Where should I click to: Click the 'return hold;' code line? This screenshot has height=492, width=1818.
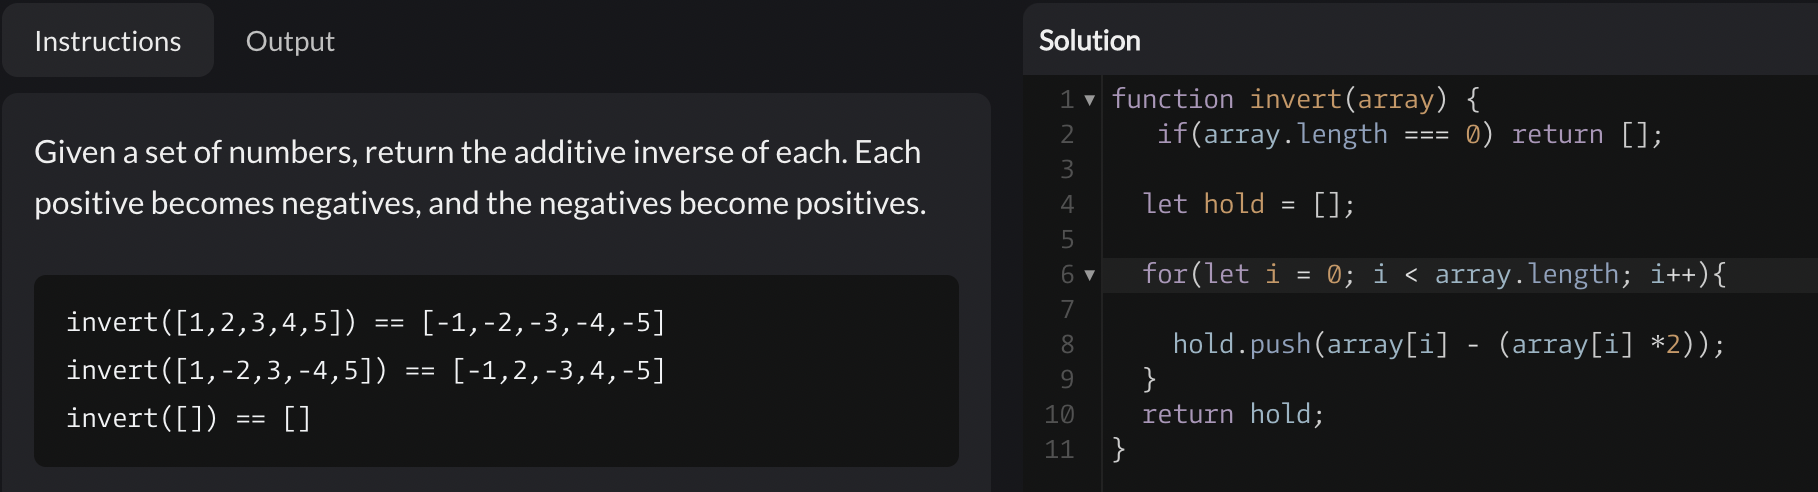(x=1232, y=415)
